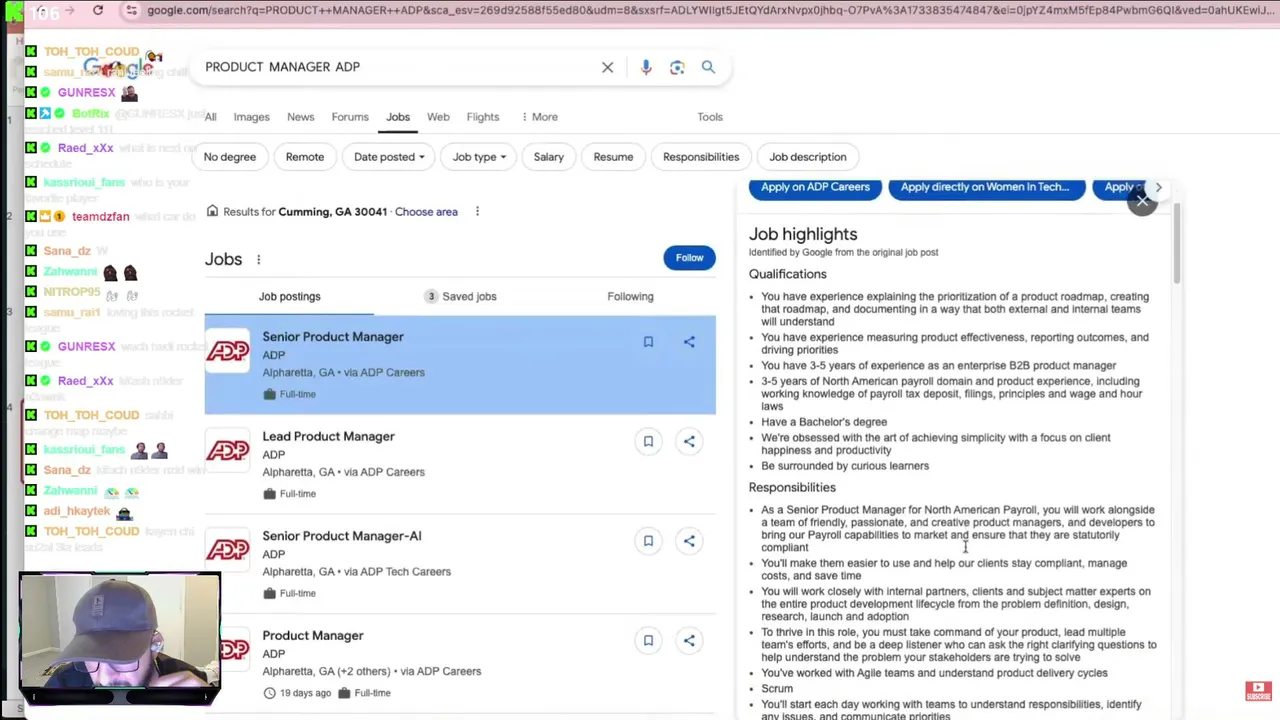Screen dimensions: 1280x720
Task: Open the three-dot menu beside the Jobs heading
Action: click(x=258, y=260)
